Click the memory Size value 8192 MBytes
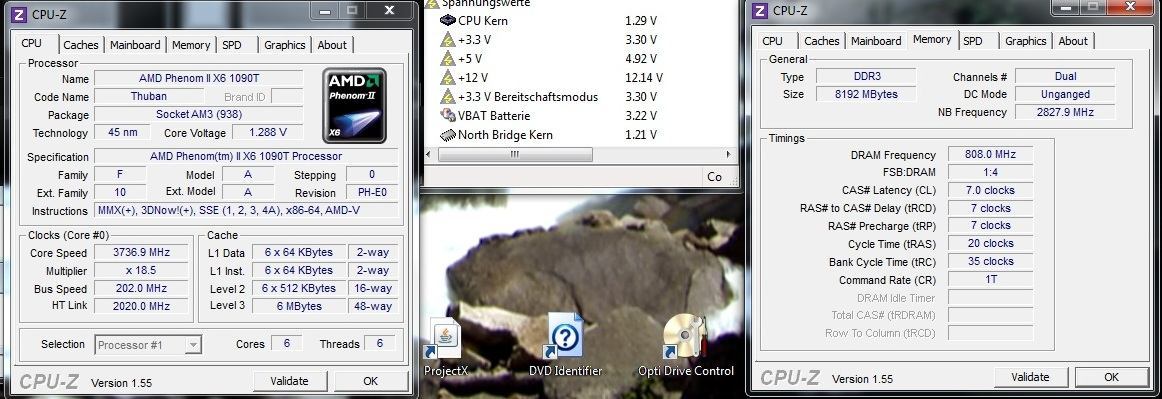This screenshot has width=1162, height=399. point(866,94)
